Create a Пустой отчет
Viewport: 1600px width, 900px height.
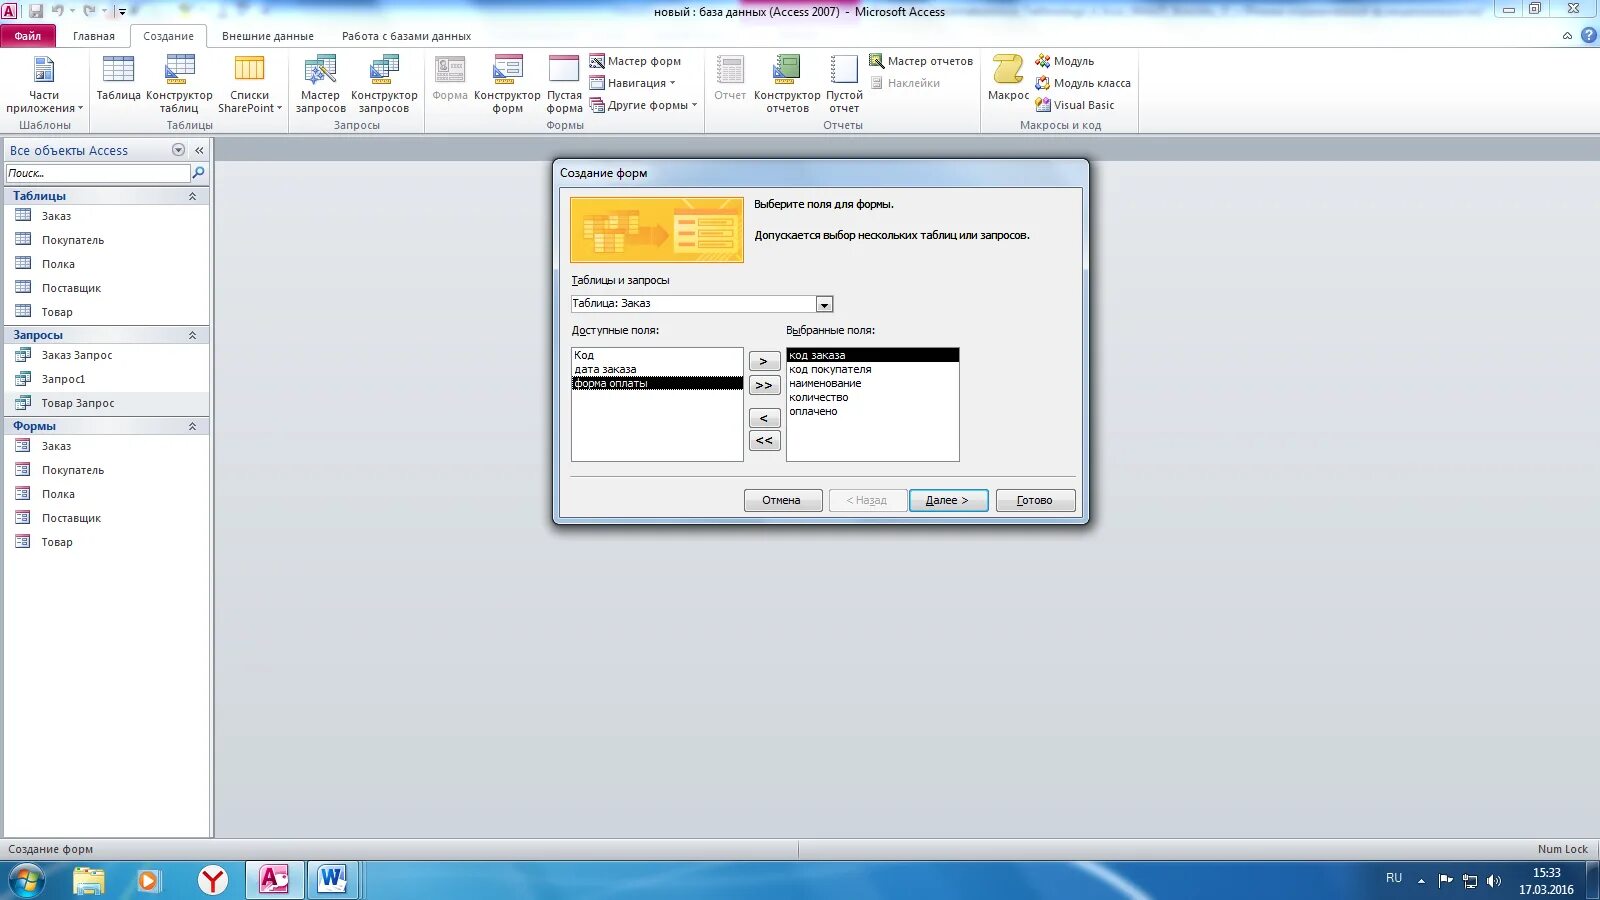coord(844,85)
